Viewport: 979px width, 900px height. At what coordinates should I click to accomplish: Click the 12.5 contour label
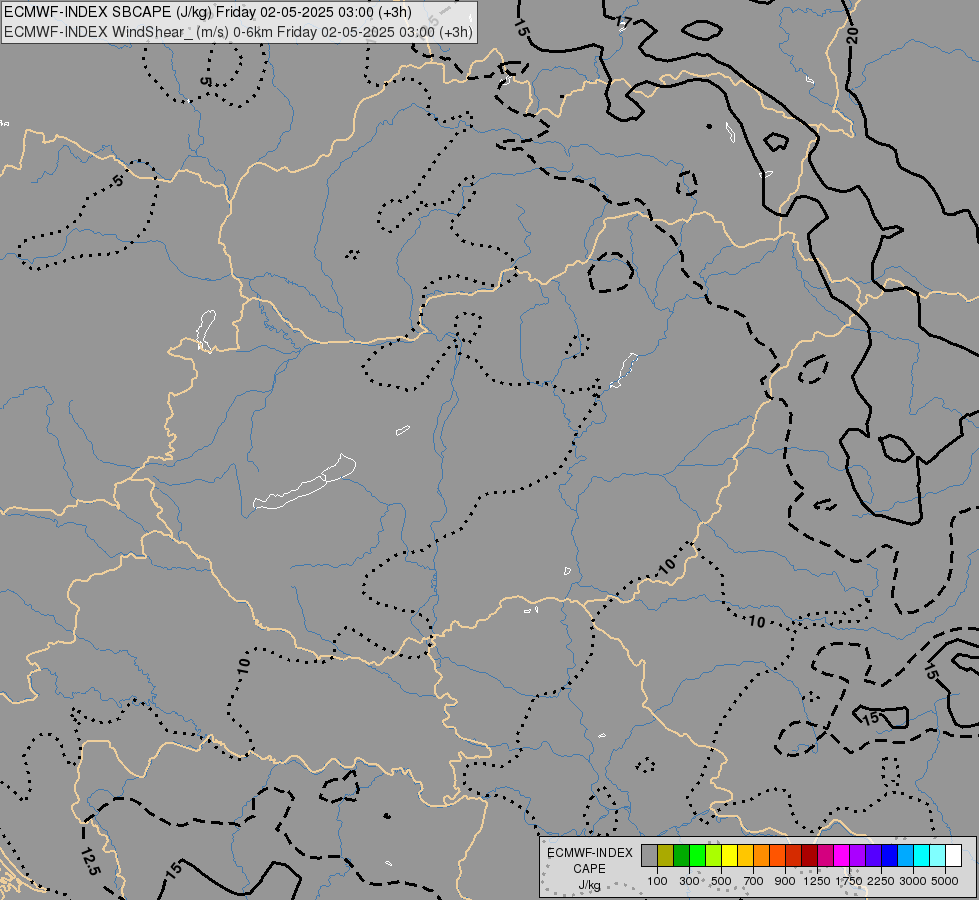[x=89, y=861]
